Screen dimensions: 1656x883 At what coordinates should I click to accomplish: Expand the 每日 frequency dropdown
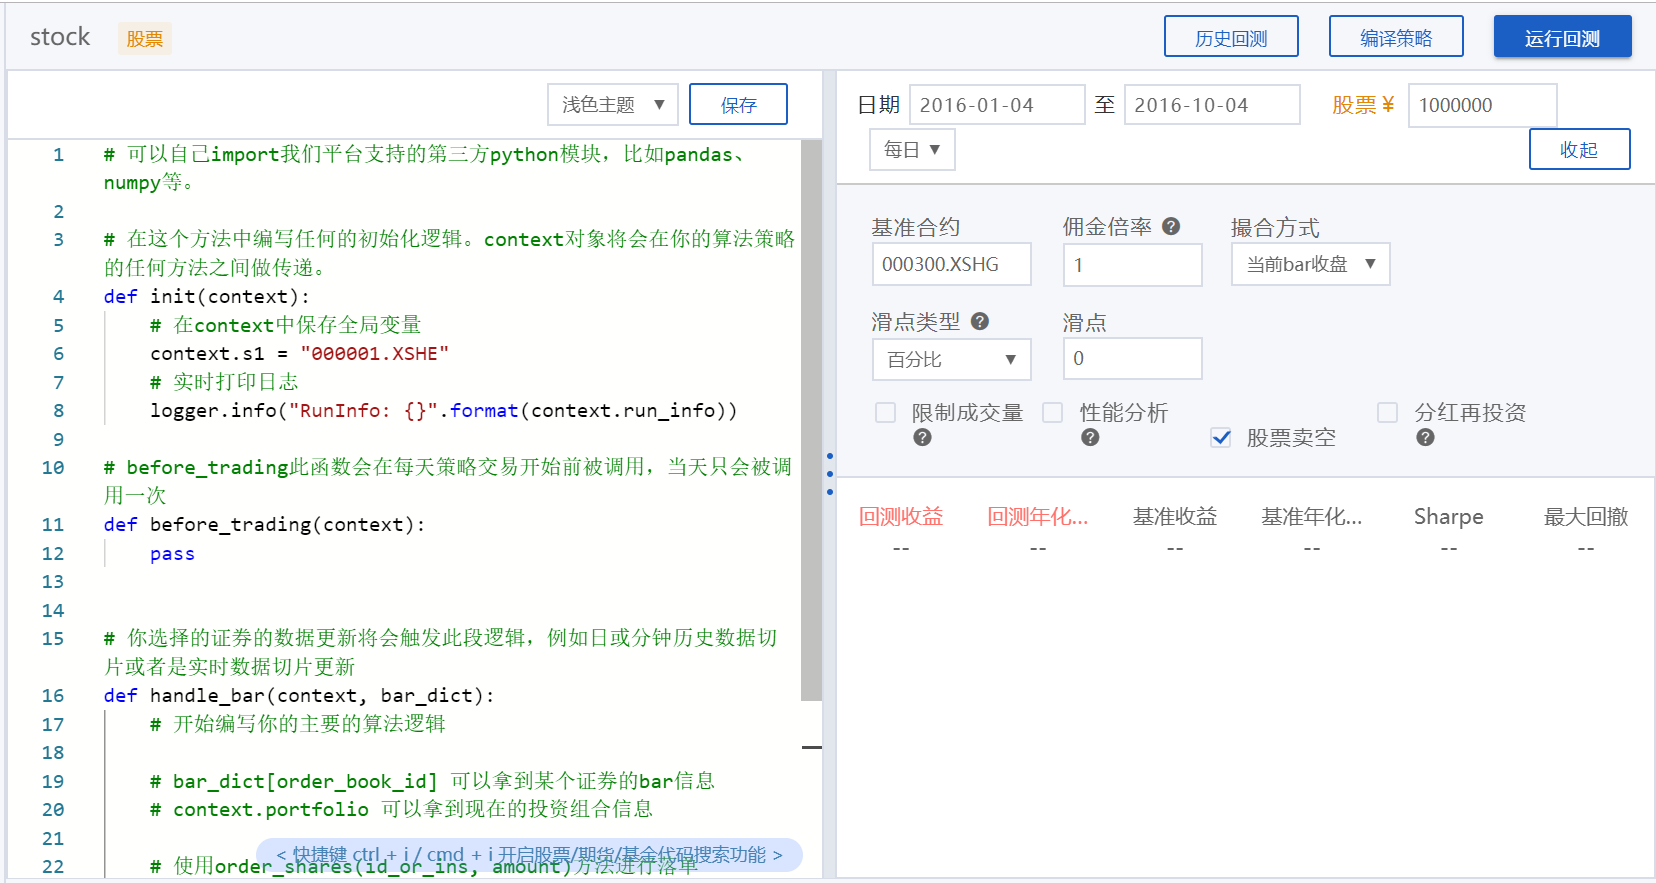tap(912, 150)
